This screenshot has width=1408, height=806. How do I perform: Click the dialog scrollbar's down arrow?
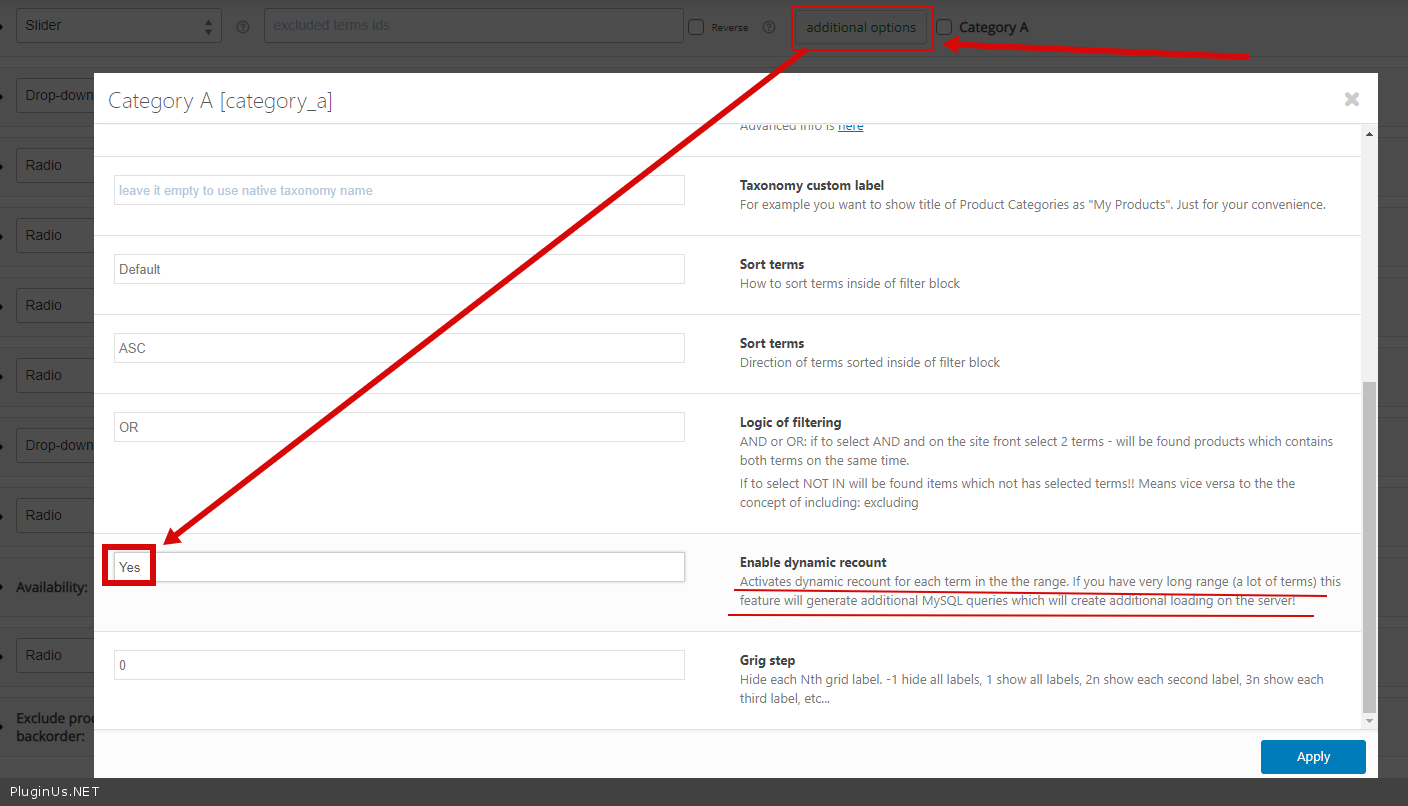(x=1369, y=720)
